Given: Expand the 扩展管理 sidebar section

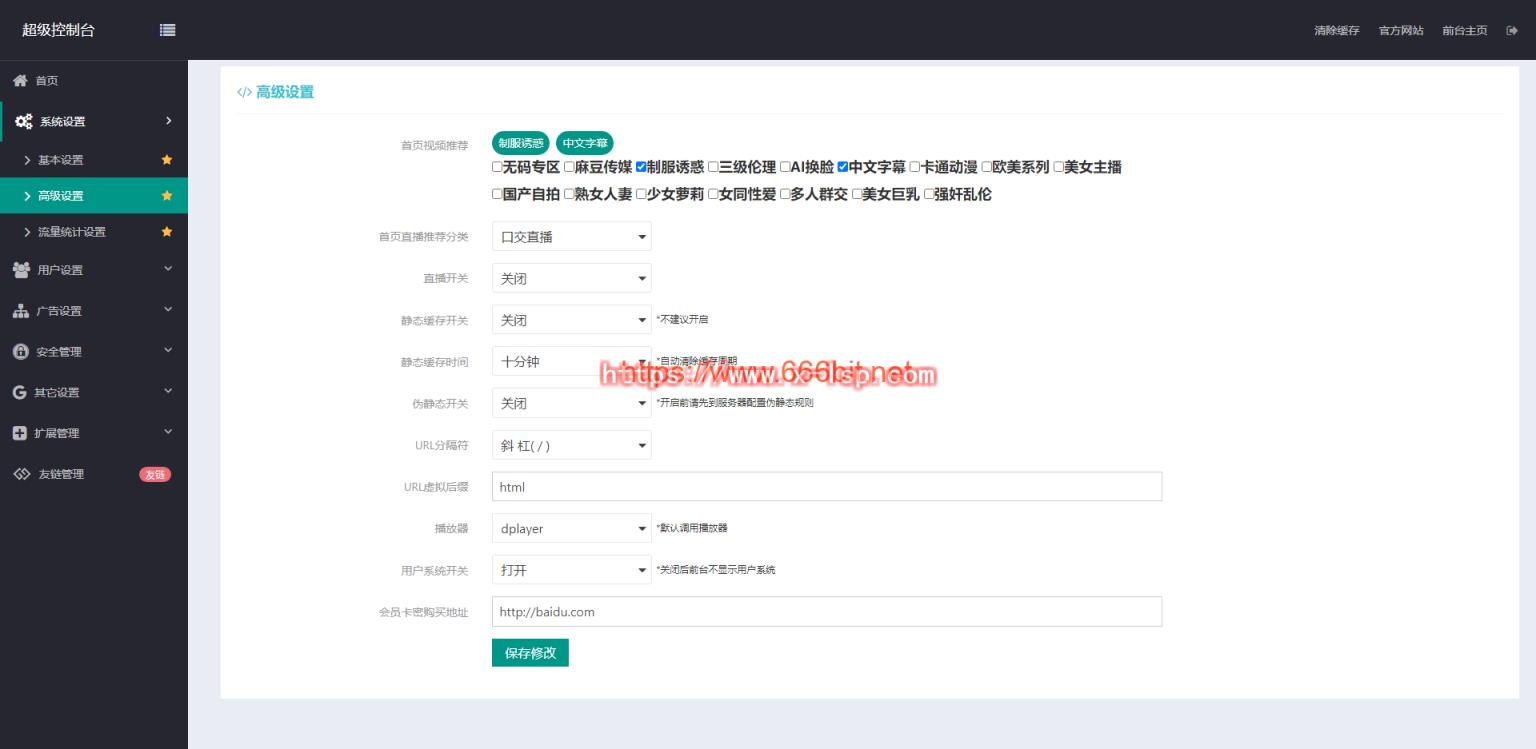Looking at the screenshot, I should [x=94, y=433].
